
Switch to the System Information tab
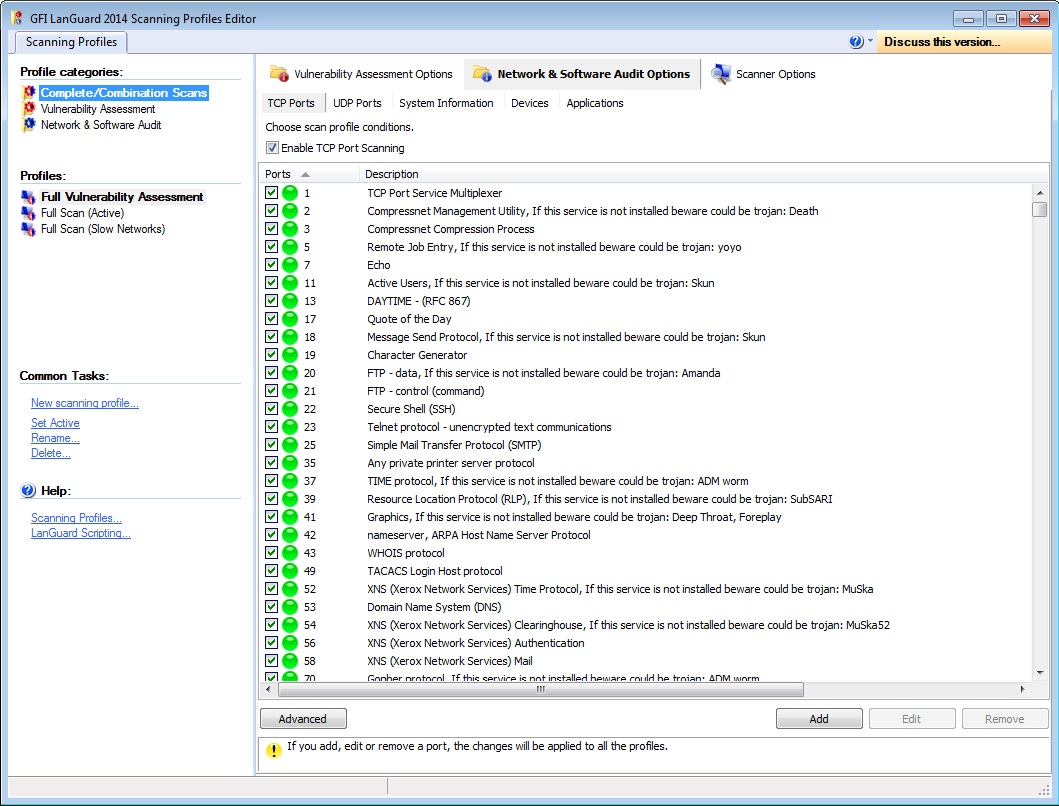446,103
